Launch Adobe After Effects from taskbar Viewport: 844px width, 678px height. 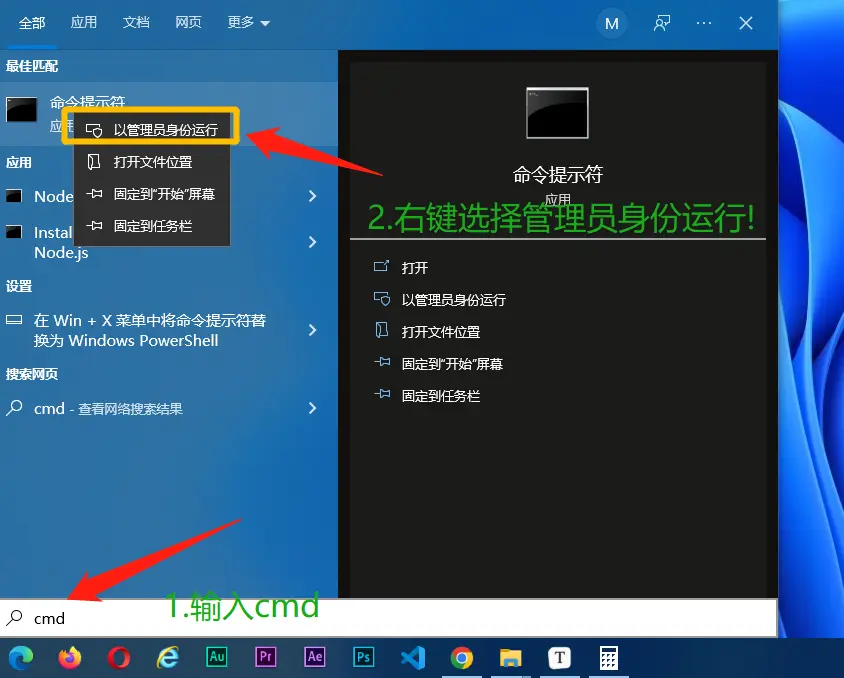click(315, 657)
